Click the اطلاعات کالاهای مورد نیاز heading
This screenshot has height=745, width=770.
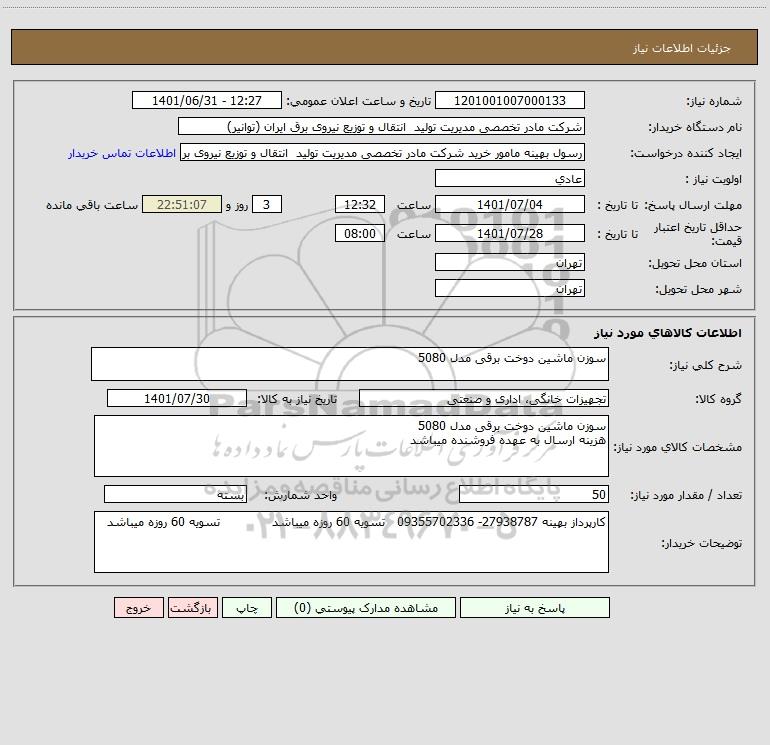(668, 332)
